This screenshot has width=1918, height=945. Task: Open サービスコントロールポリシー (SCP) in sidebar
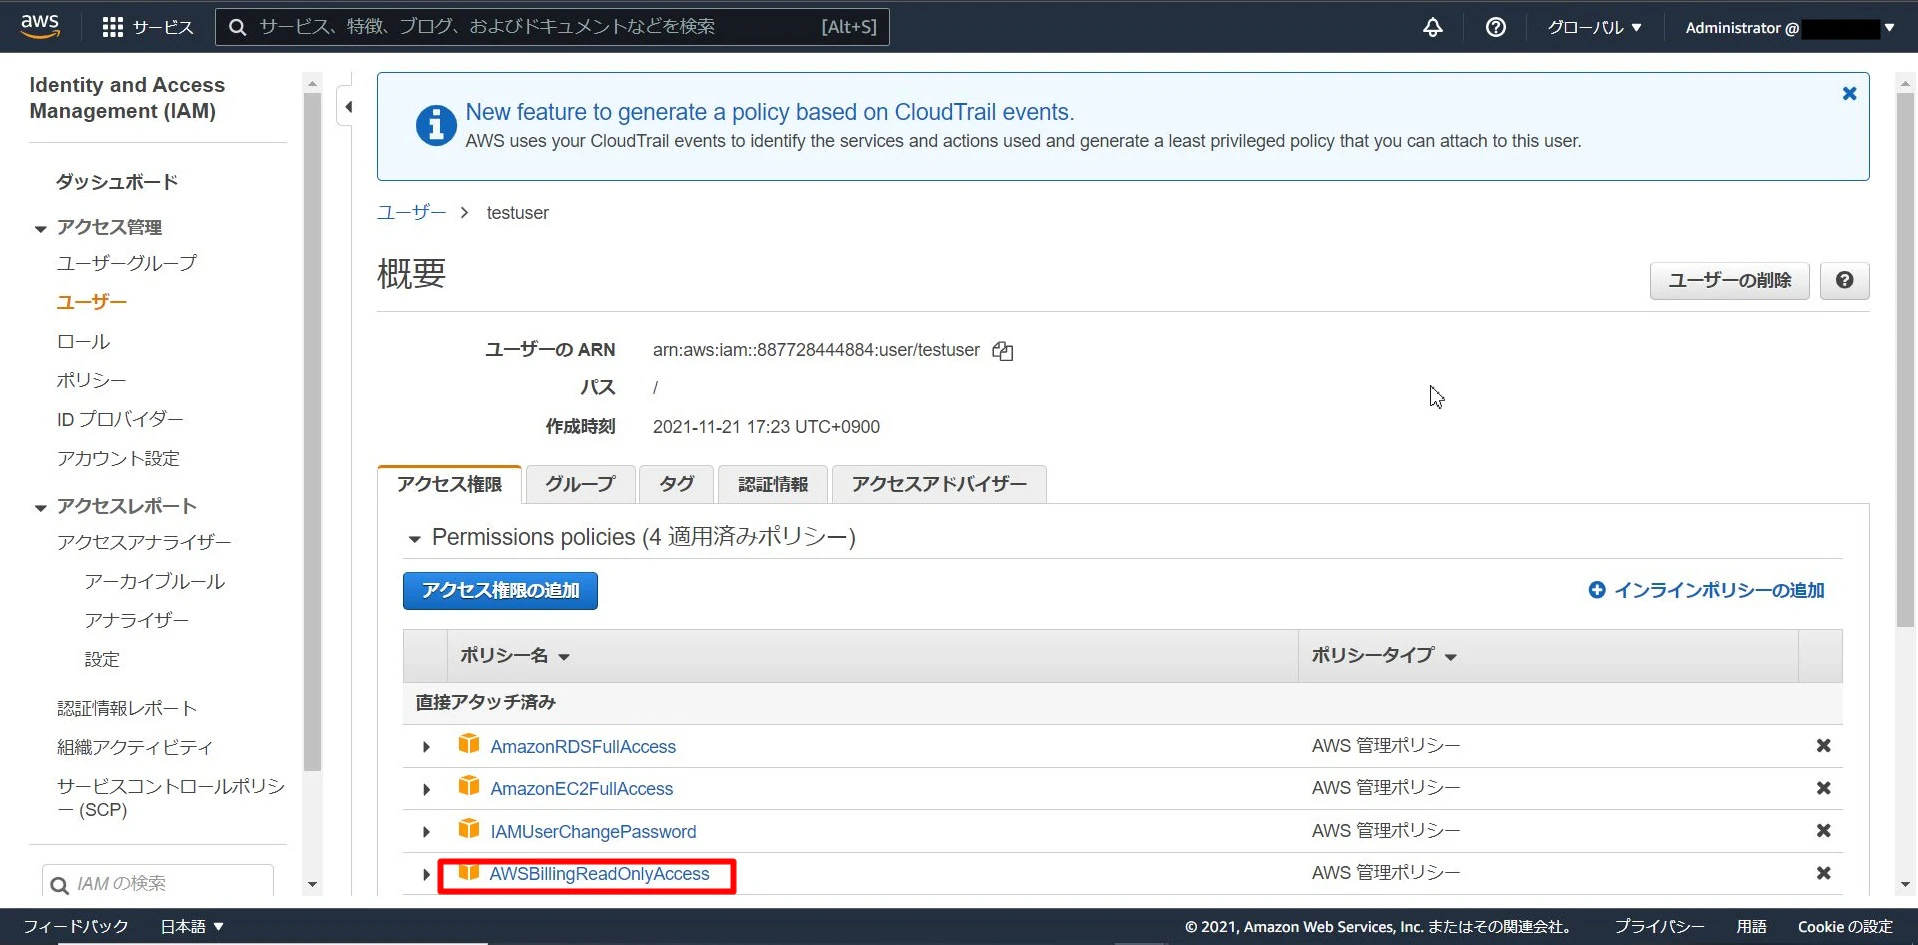[171, 798]
